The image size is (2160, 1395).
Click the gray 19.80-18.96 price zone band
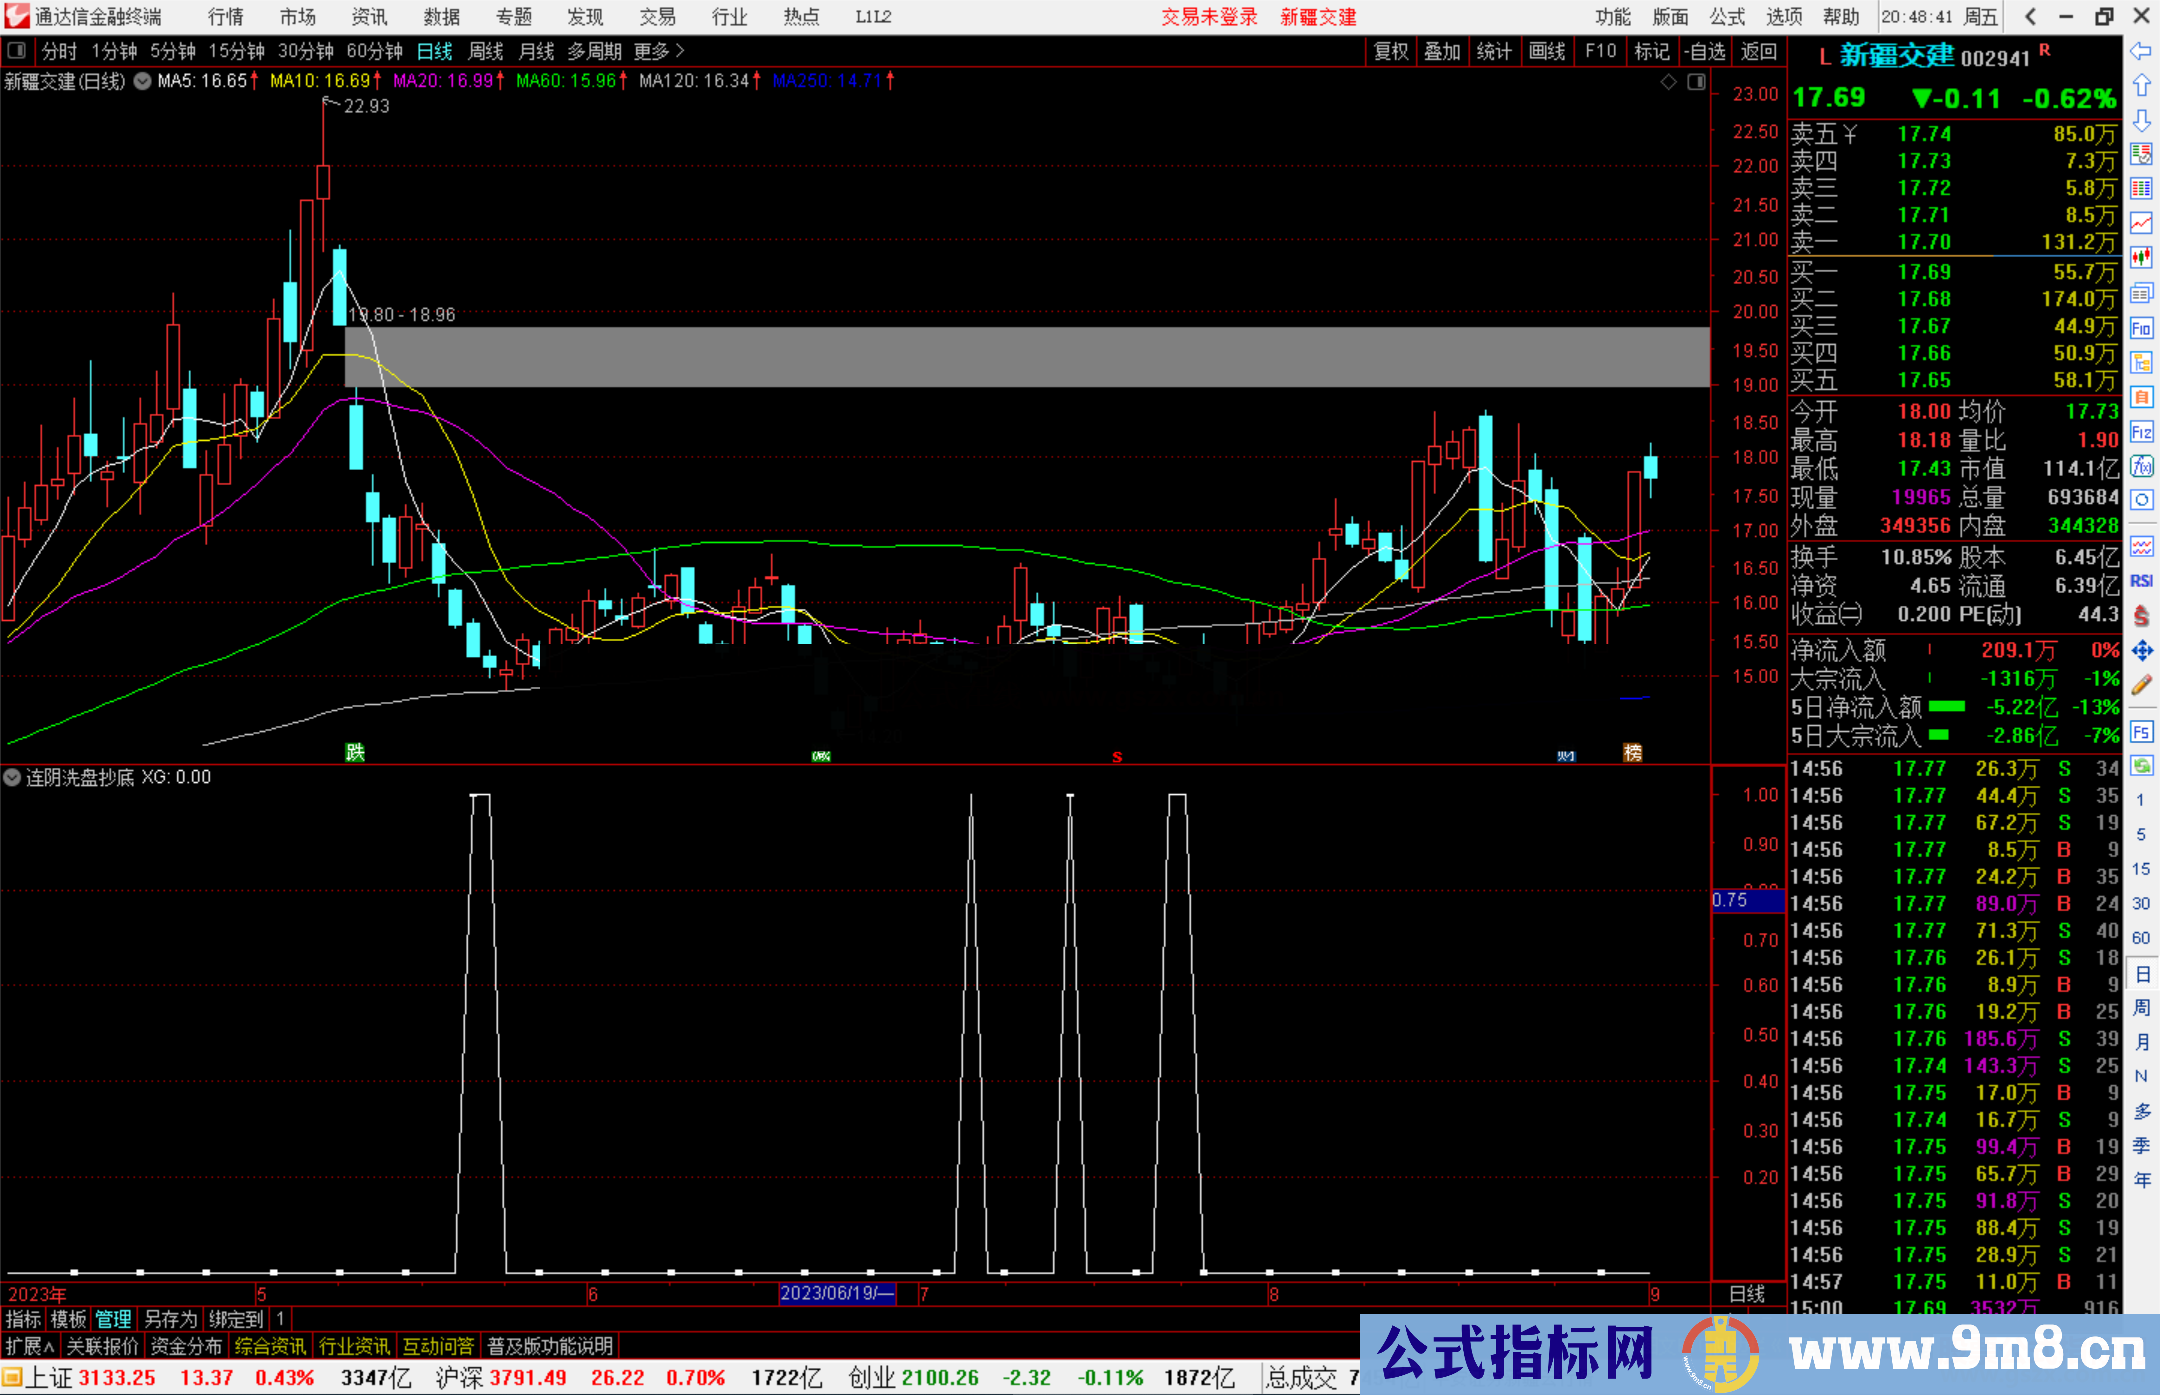(1026, 357)
